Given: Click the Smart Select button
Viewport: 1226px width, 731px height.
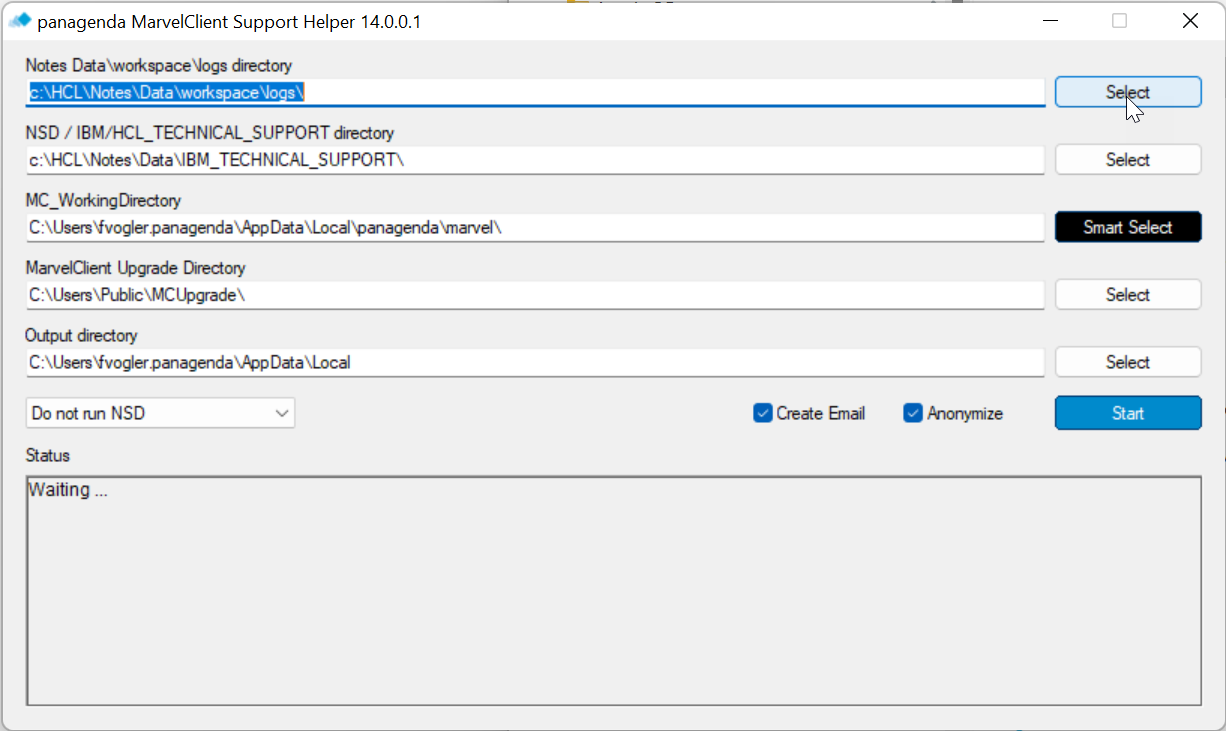Looking at the screenshot, I should pyautogui.click(x=1128, y=227).
